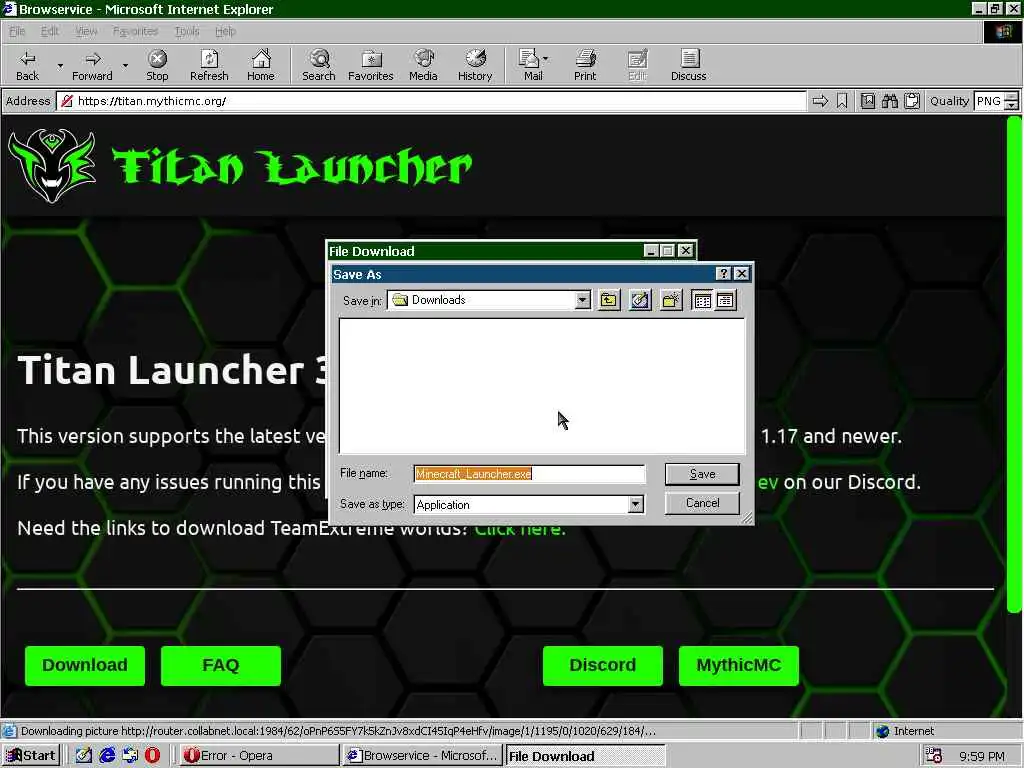Open the Search pane

[319, 65]
